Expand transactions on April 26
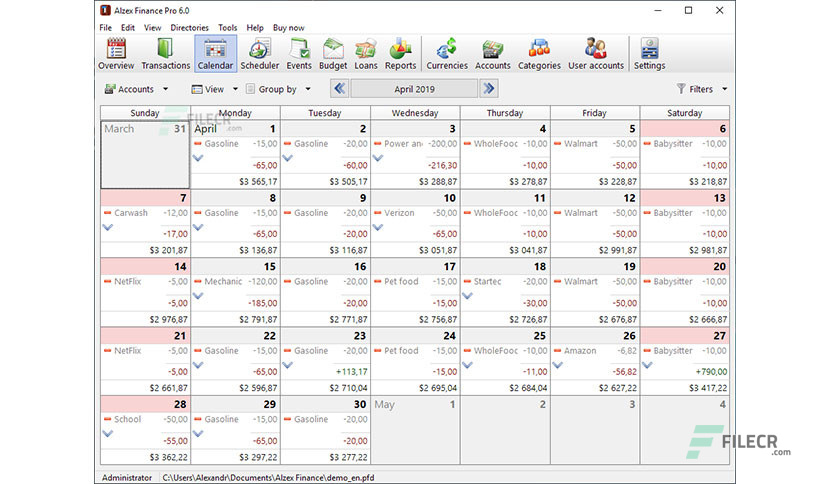The height and width of the screenshot is (484, 836). click(x=558, y=366)
